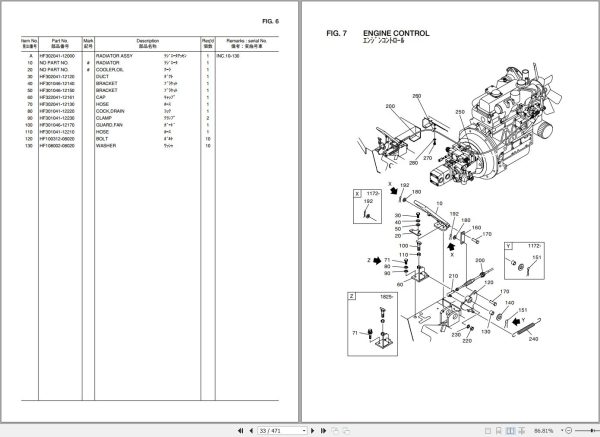Click the ENGINE CONTROL title
The image size is (600, 437).
click(x=396, y=33)
